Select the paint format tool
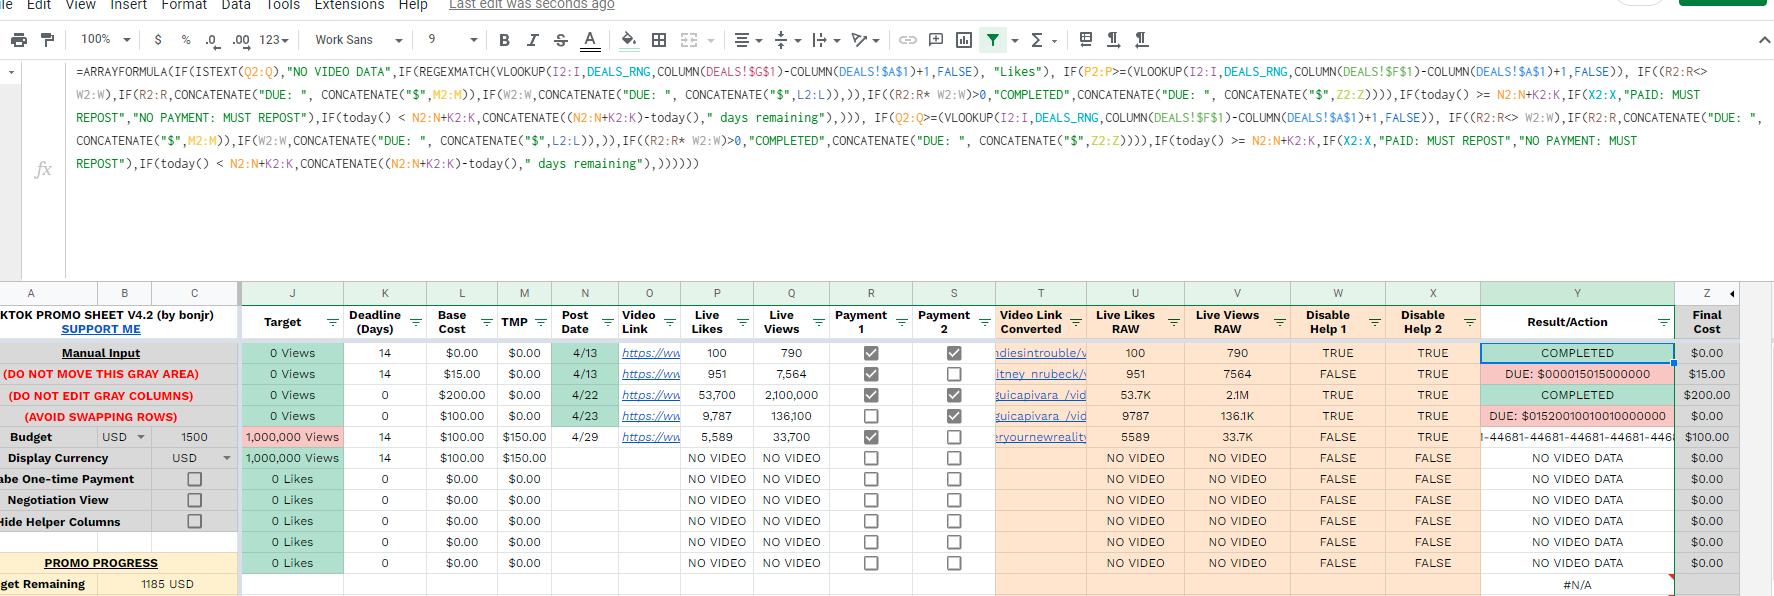 point(47,40)
